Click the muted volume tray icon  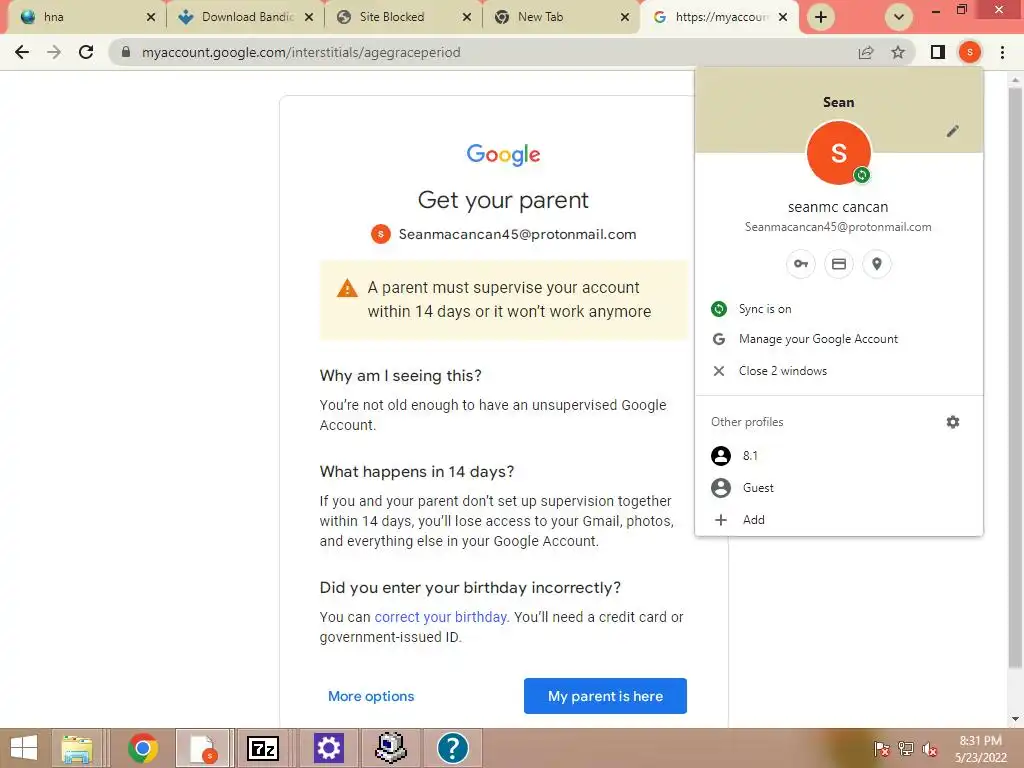point(930,748)
